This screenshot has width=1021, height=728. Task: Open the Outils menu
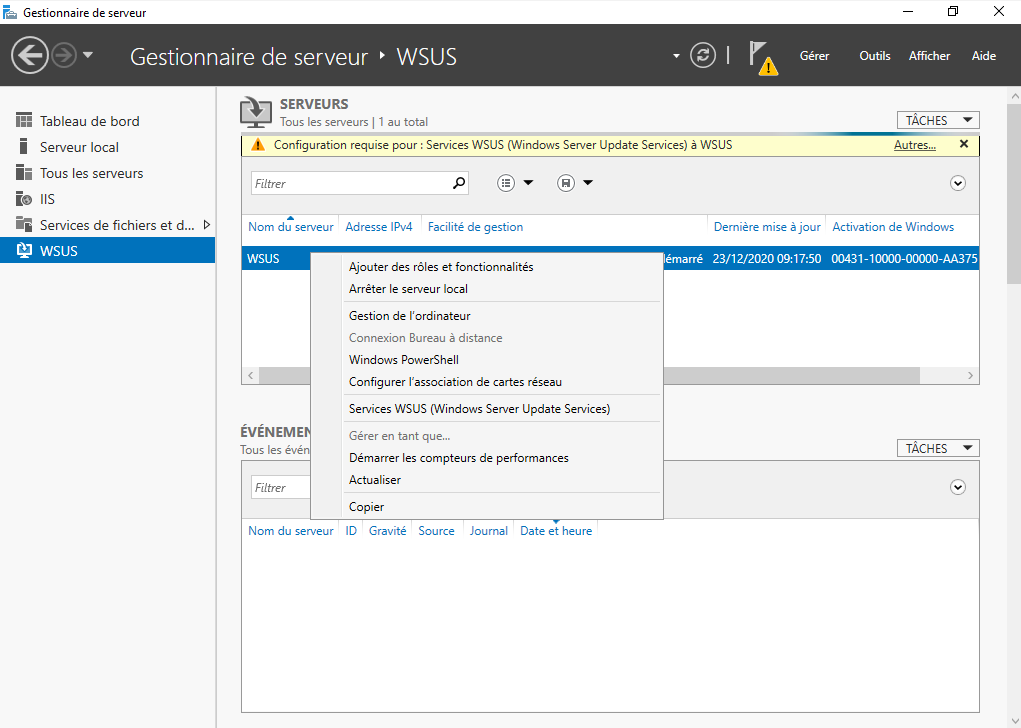(x=874, y=56)
